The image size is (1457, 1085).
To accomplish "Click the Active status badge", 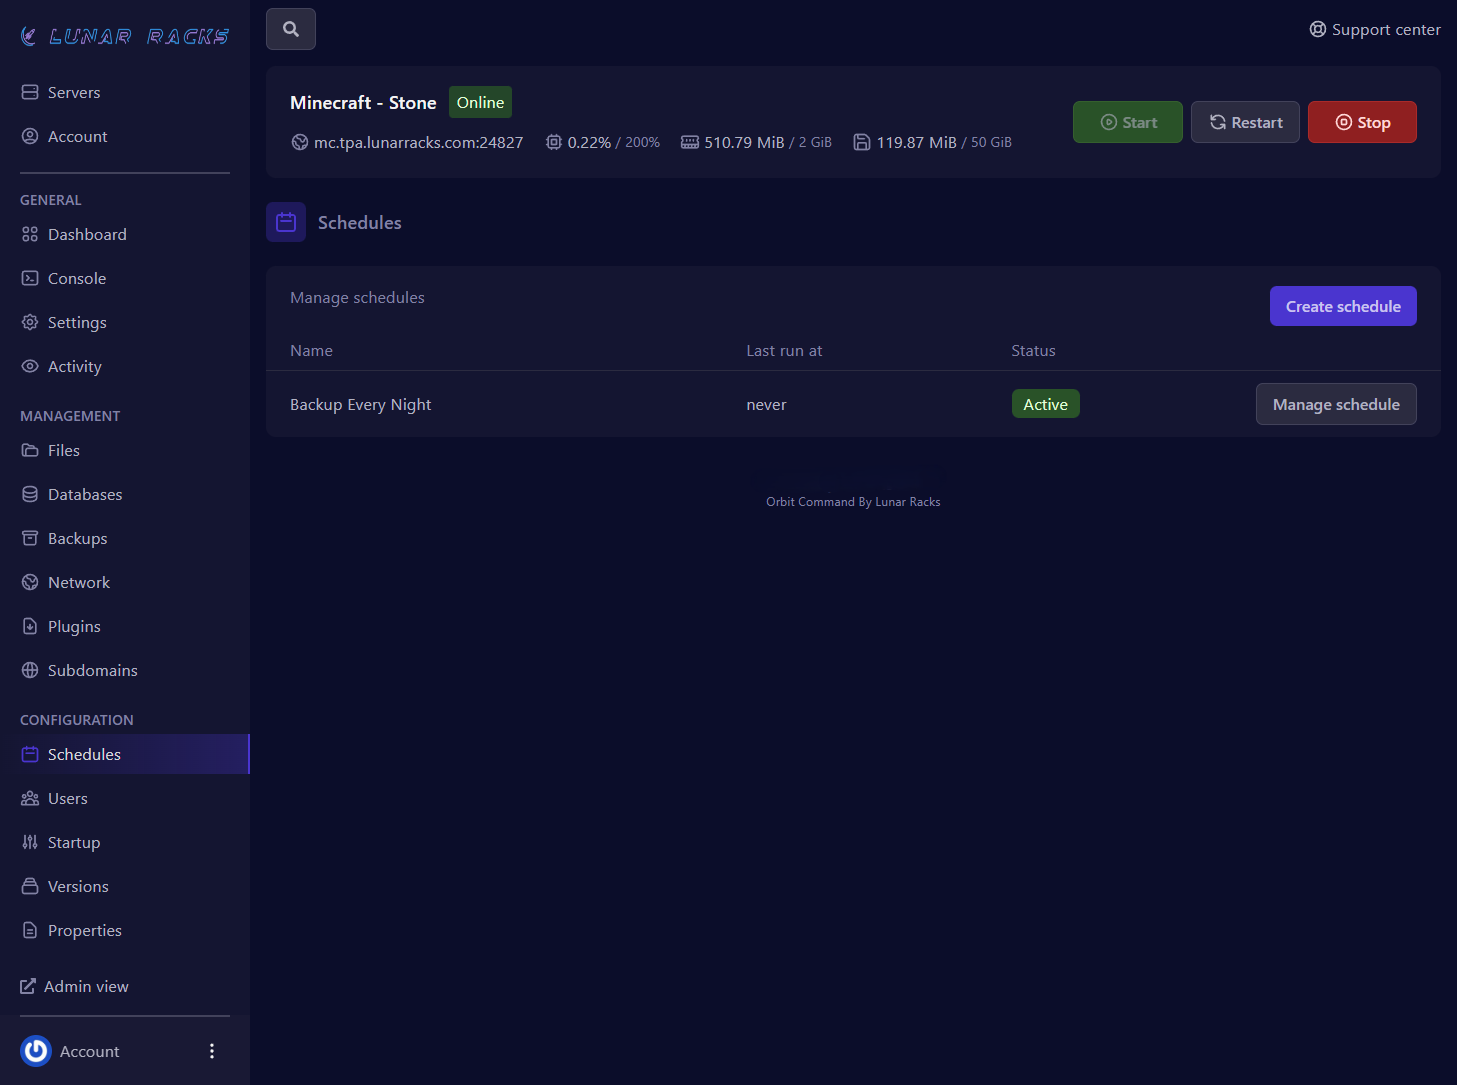I will point(1045,404).
